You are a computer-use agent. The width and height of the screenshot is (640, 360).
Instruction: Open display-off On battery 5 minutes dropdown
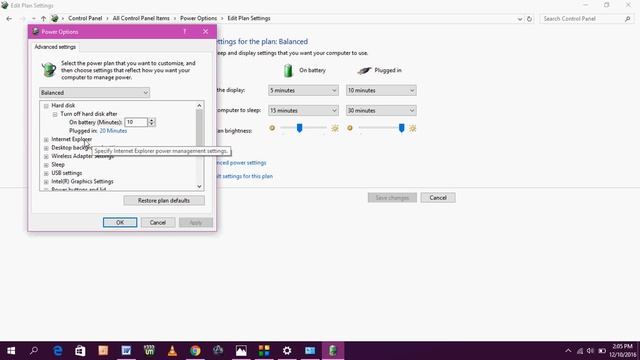(303, 90)
